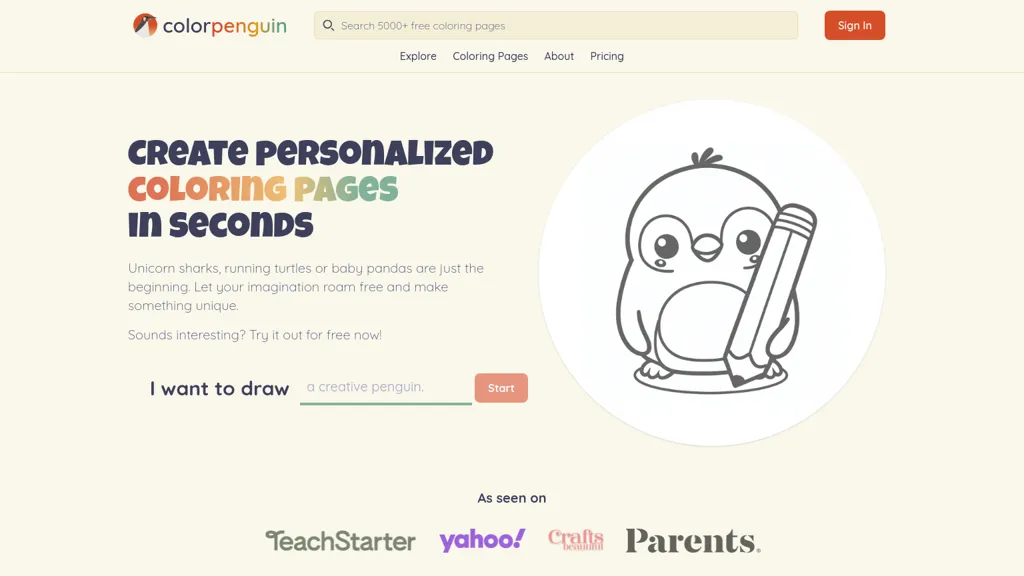Focus the Search 5000+ free coloring pages box
This screenshot has width=1024, height=576.
coord(556,25)
